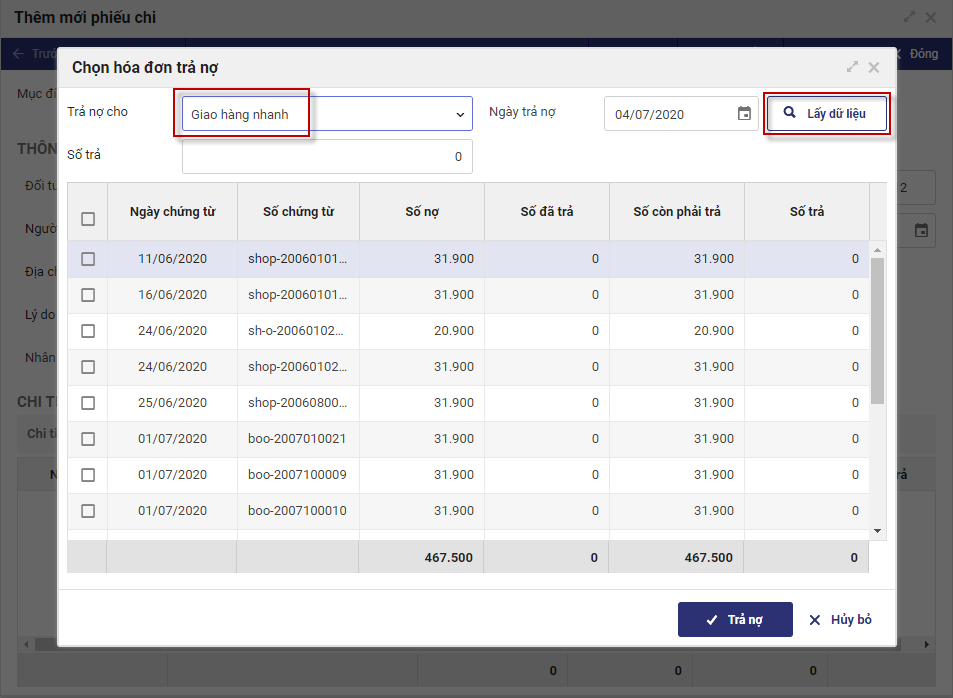This screenshot has height=698, width=953.
Task: Click Hủy bỏ to cancel
Action: pyautogui.click(x=840, y=620)
